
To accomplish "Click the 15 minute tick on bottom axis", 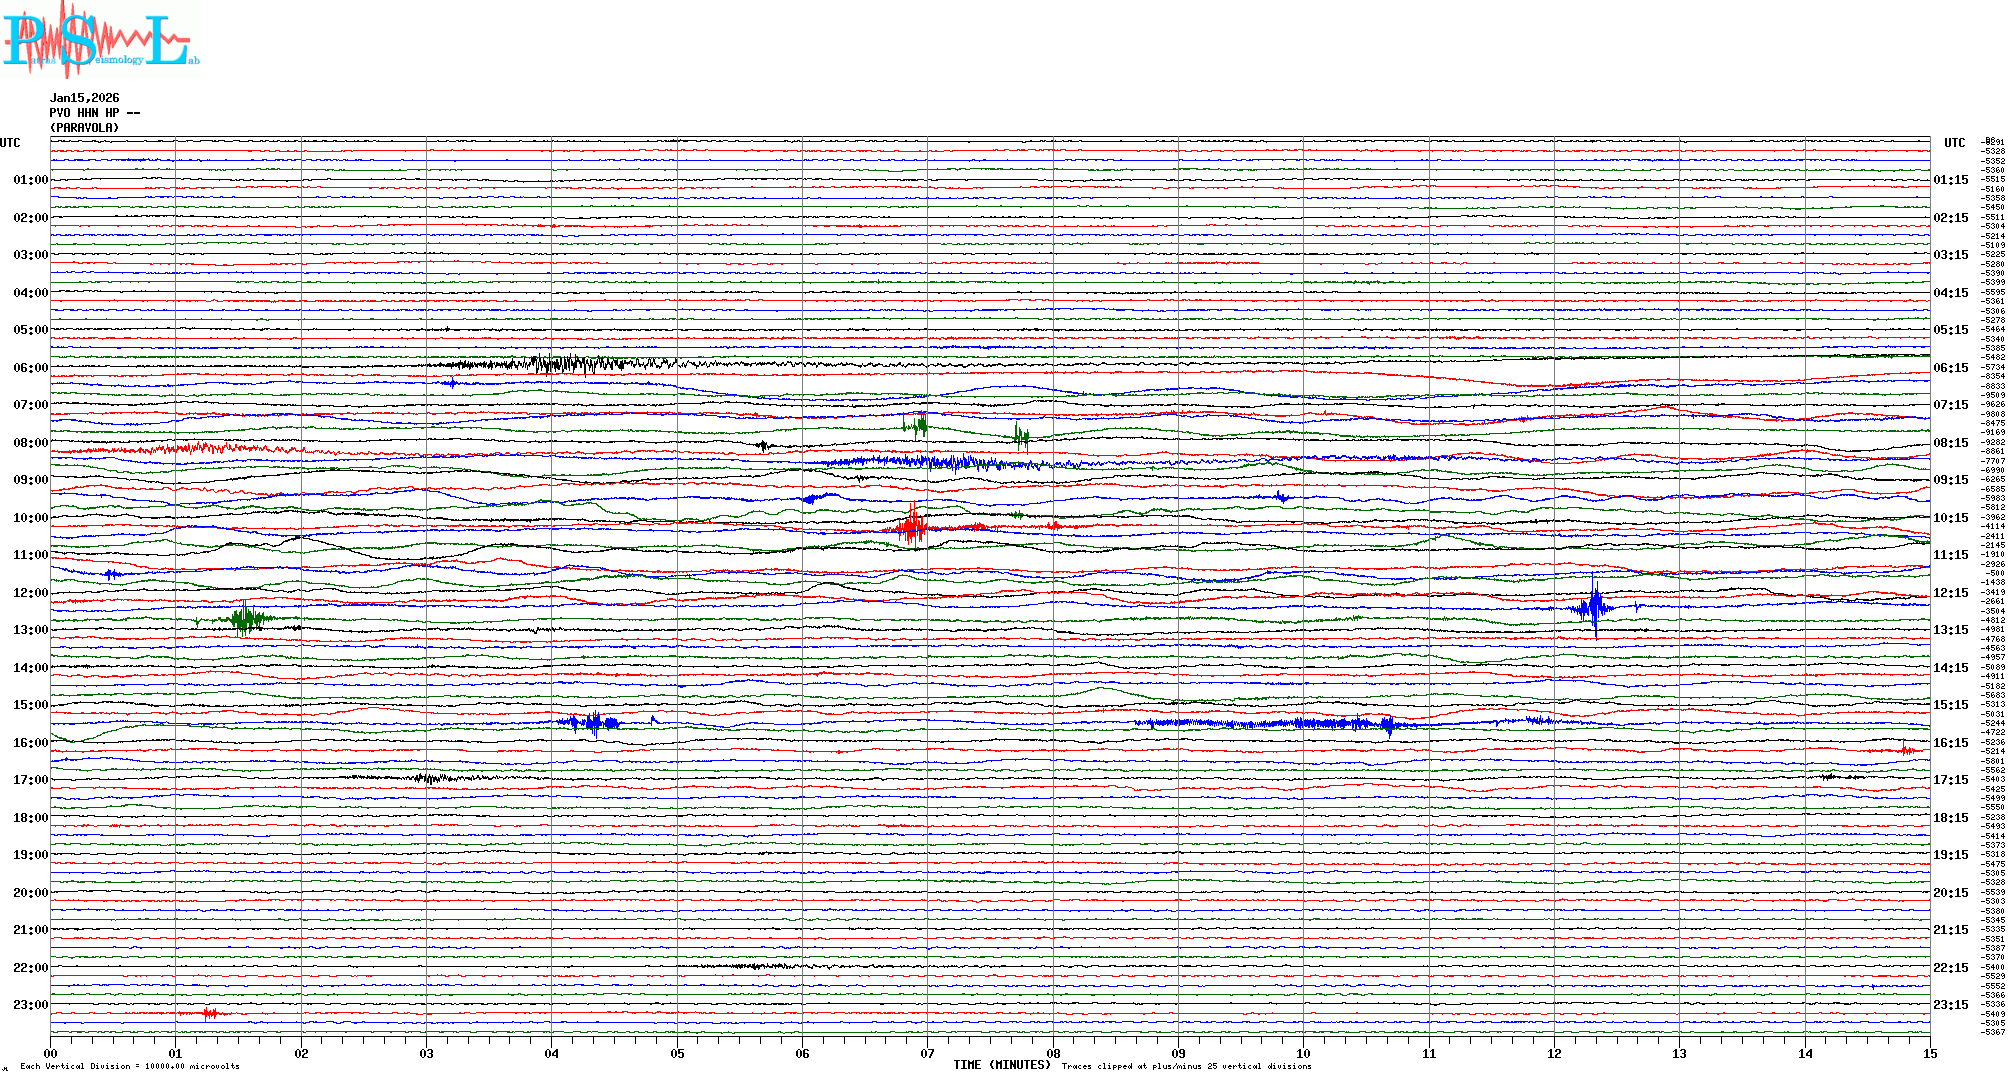I will [1929, 1053].
